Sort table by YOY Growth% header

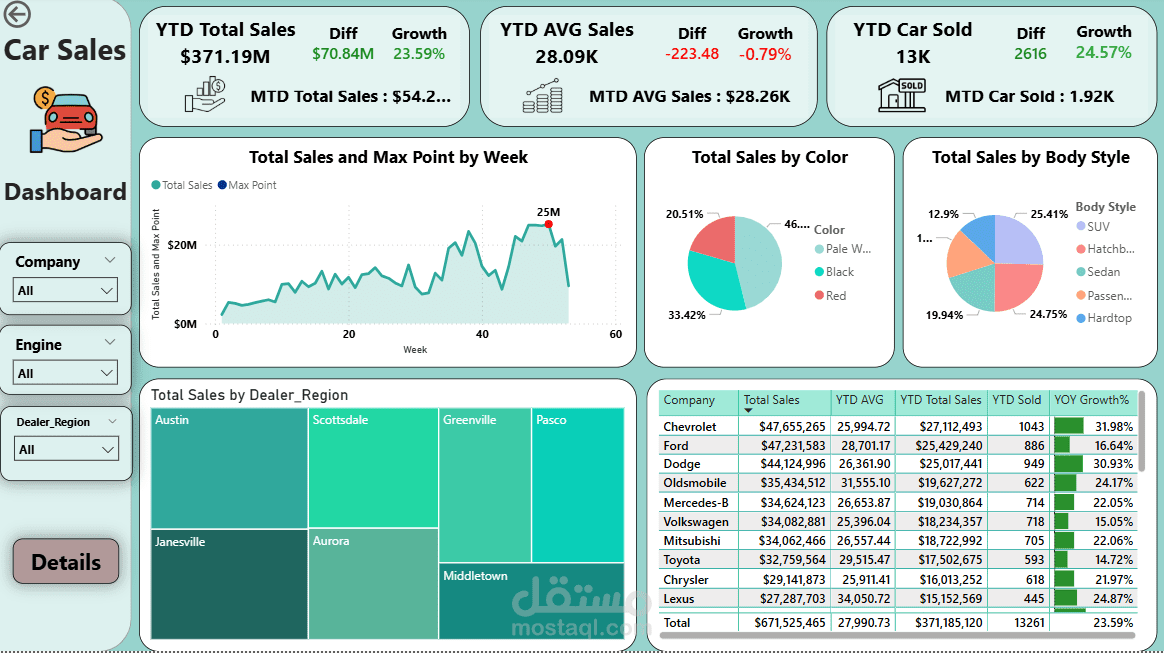(x=1092, y=401)
